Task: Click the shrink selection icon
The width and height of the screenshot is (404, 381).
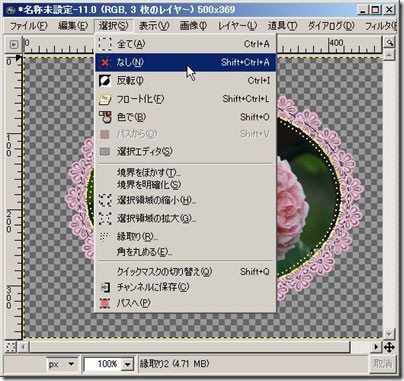Action: [x=105, y=200]
